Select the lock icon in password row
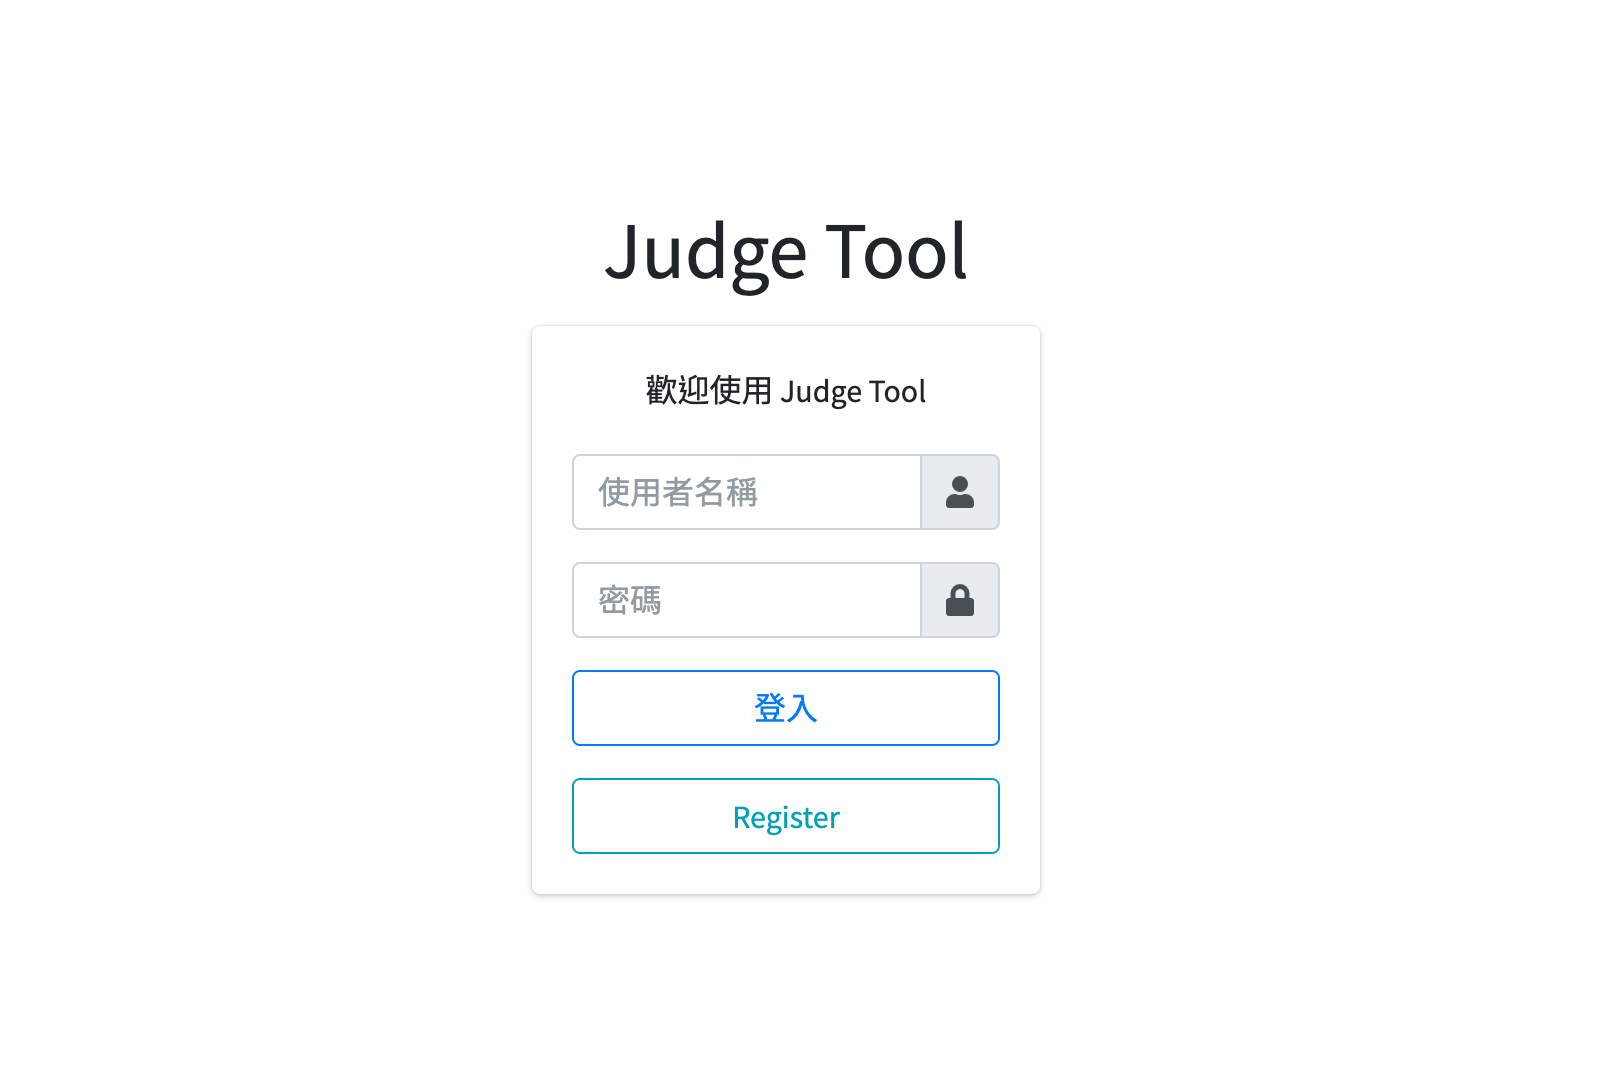This screenshot has width=1622, height=1086. 960,600
